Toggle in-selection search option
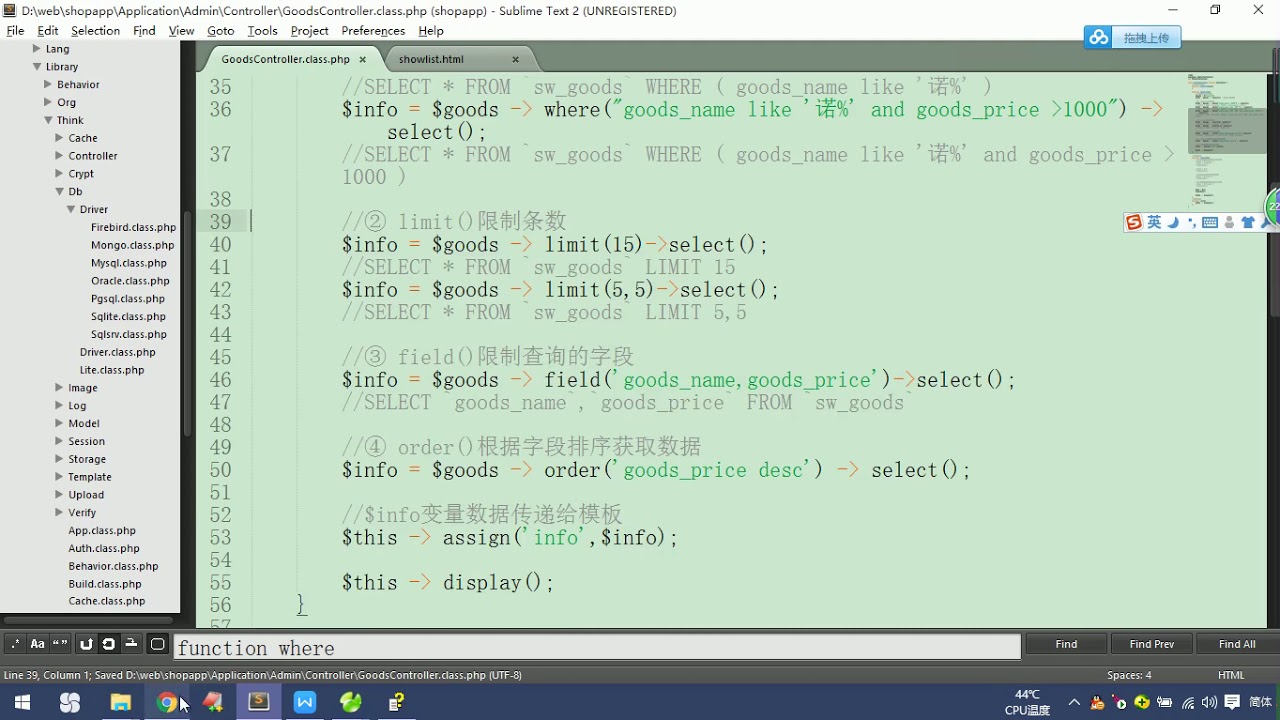 pos(131,644)
